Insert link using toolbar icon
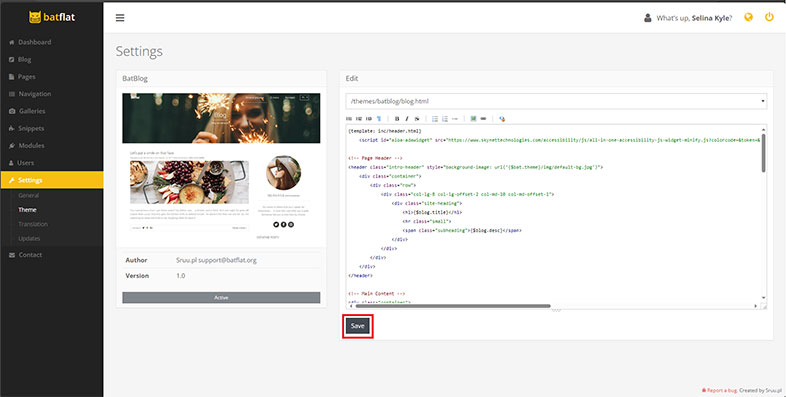The image size is (786, 397). [483, 119]
